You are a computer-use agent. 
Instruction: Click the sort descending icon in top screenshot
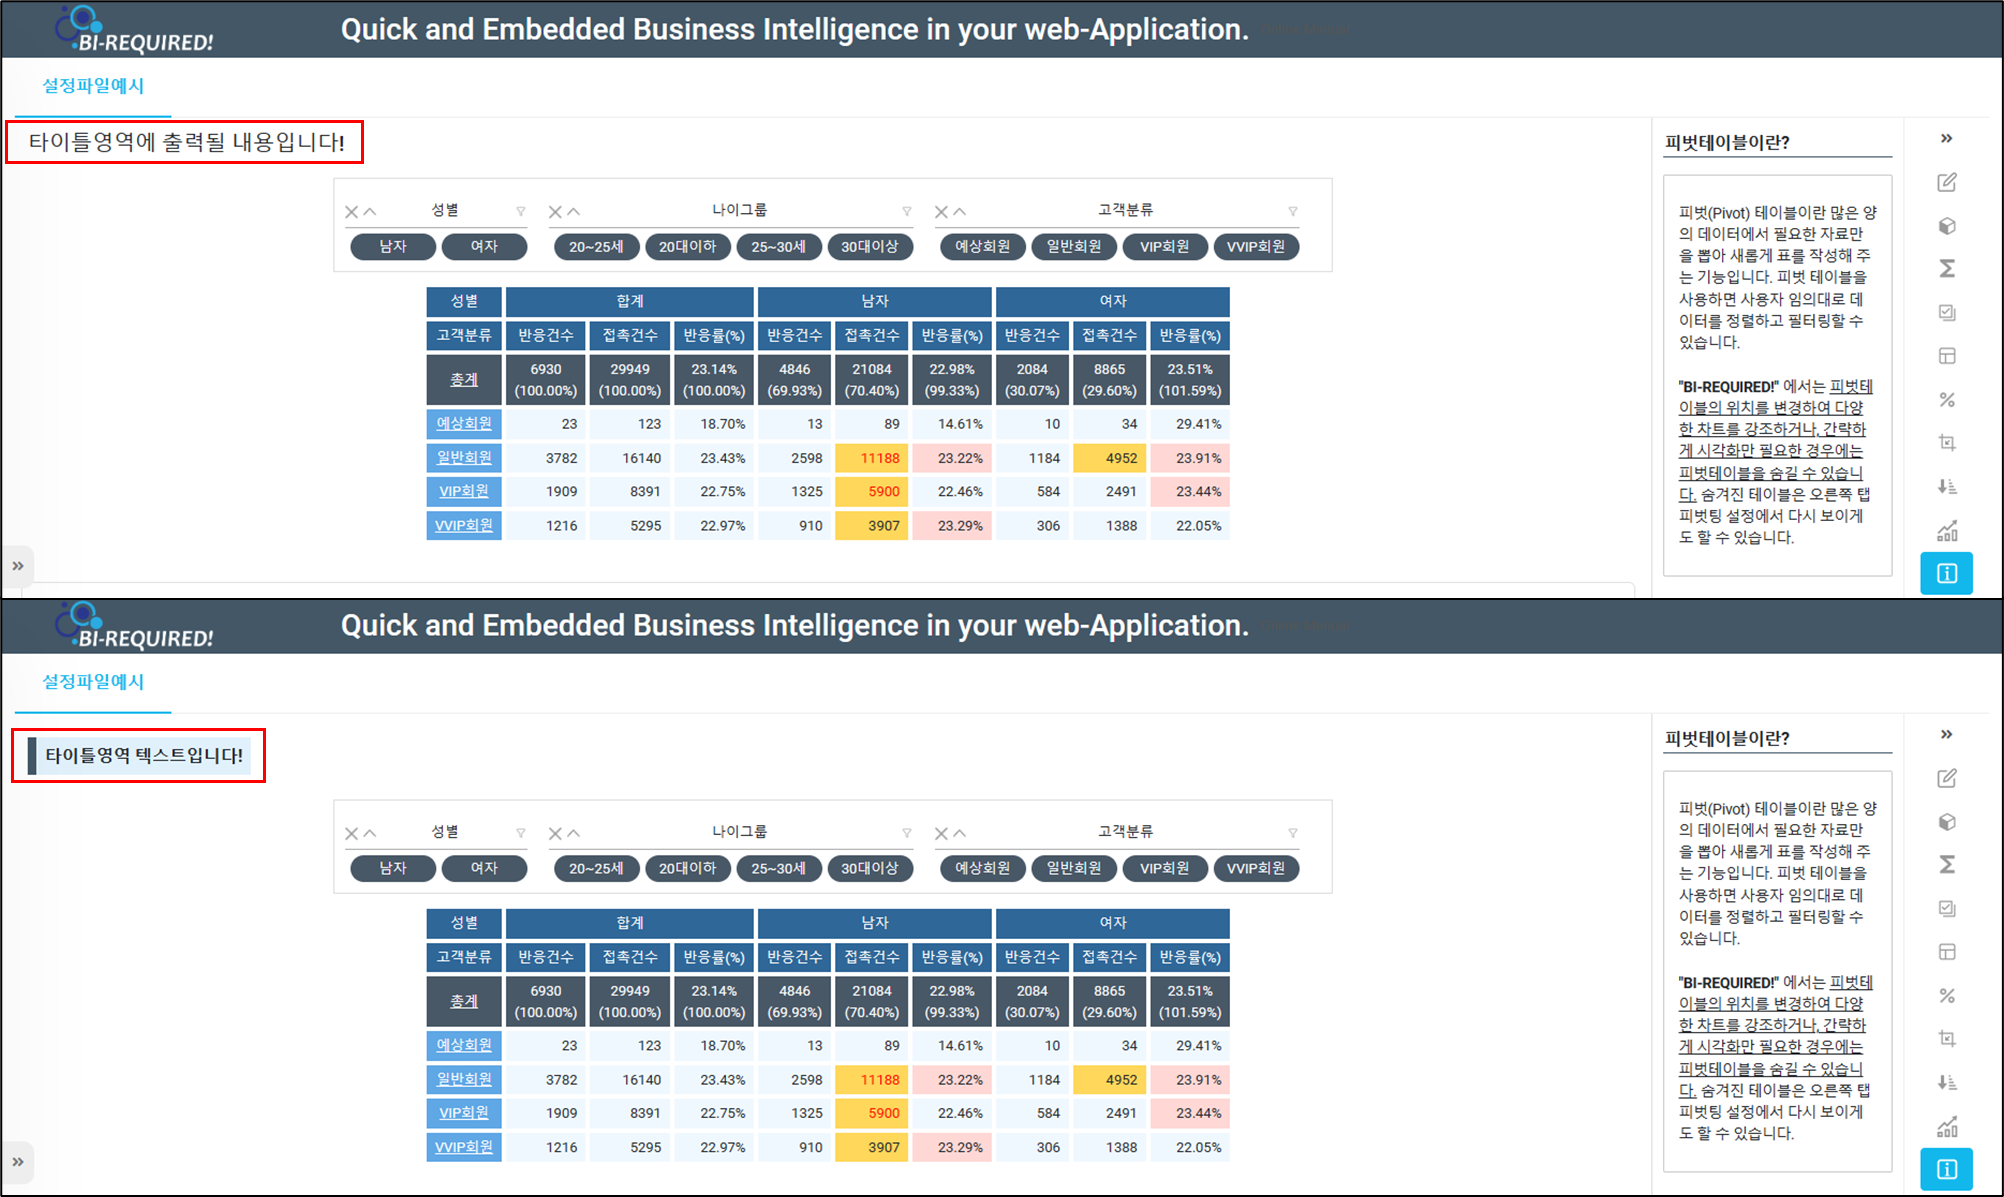click(x=1946, y=487)
